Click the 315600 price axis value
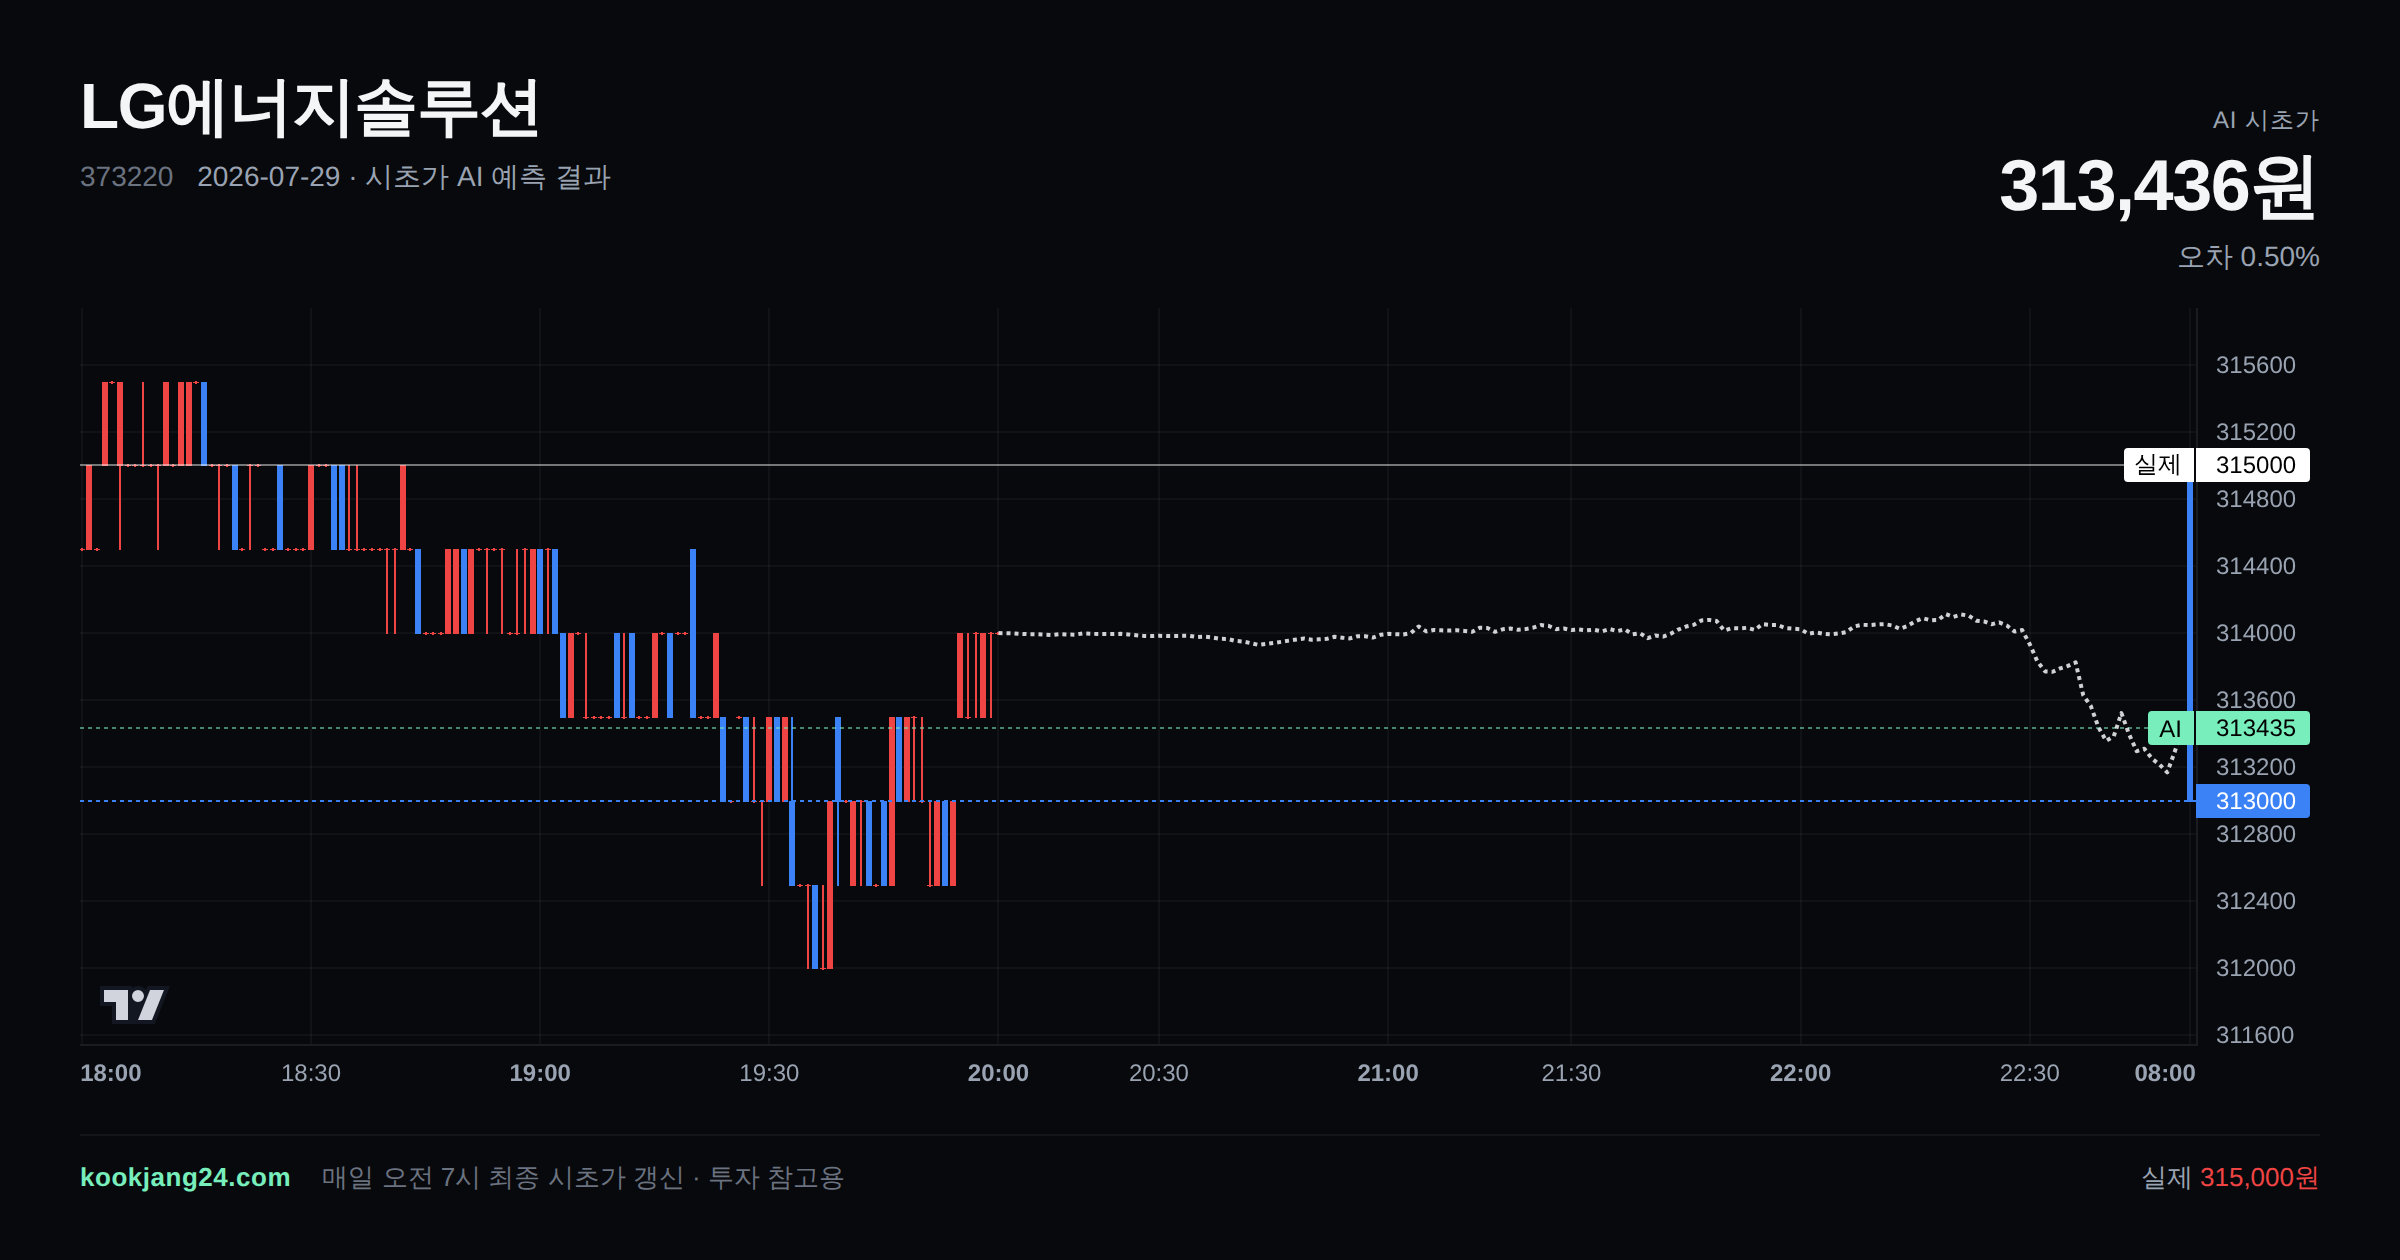Screen dimensions: 2400x1260 pos(2256,365)
